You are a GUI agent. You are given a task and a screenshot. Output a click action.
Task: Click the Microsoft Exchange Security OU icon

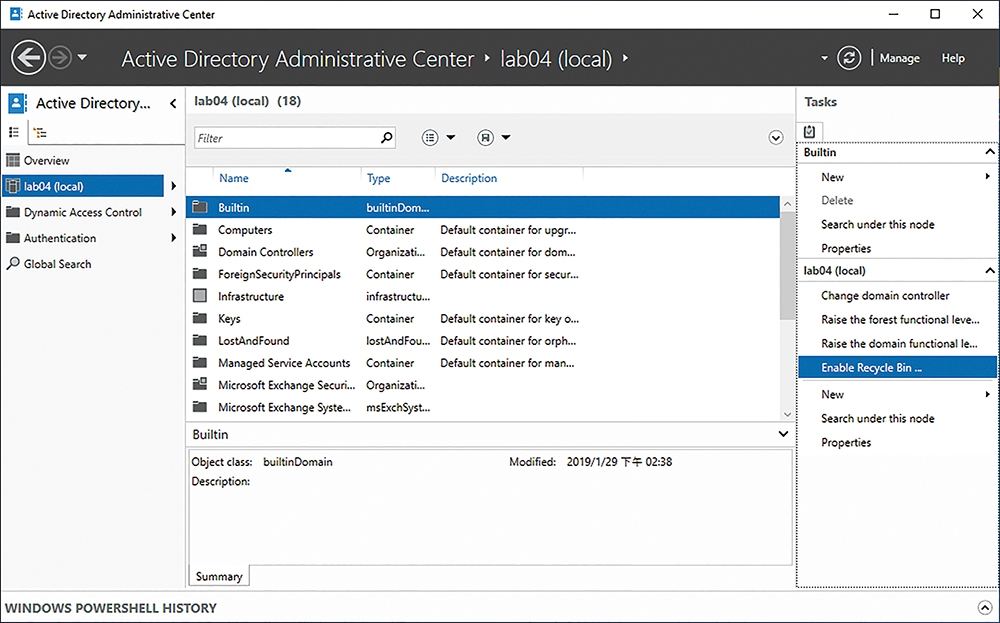200,385
